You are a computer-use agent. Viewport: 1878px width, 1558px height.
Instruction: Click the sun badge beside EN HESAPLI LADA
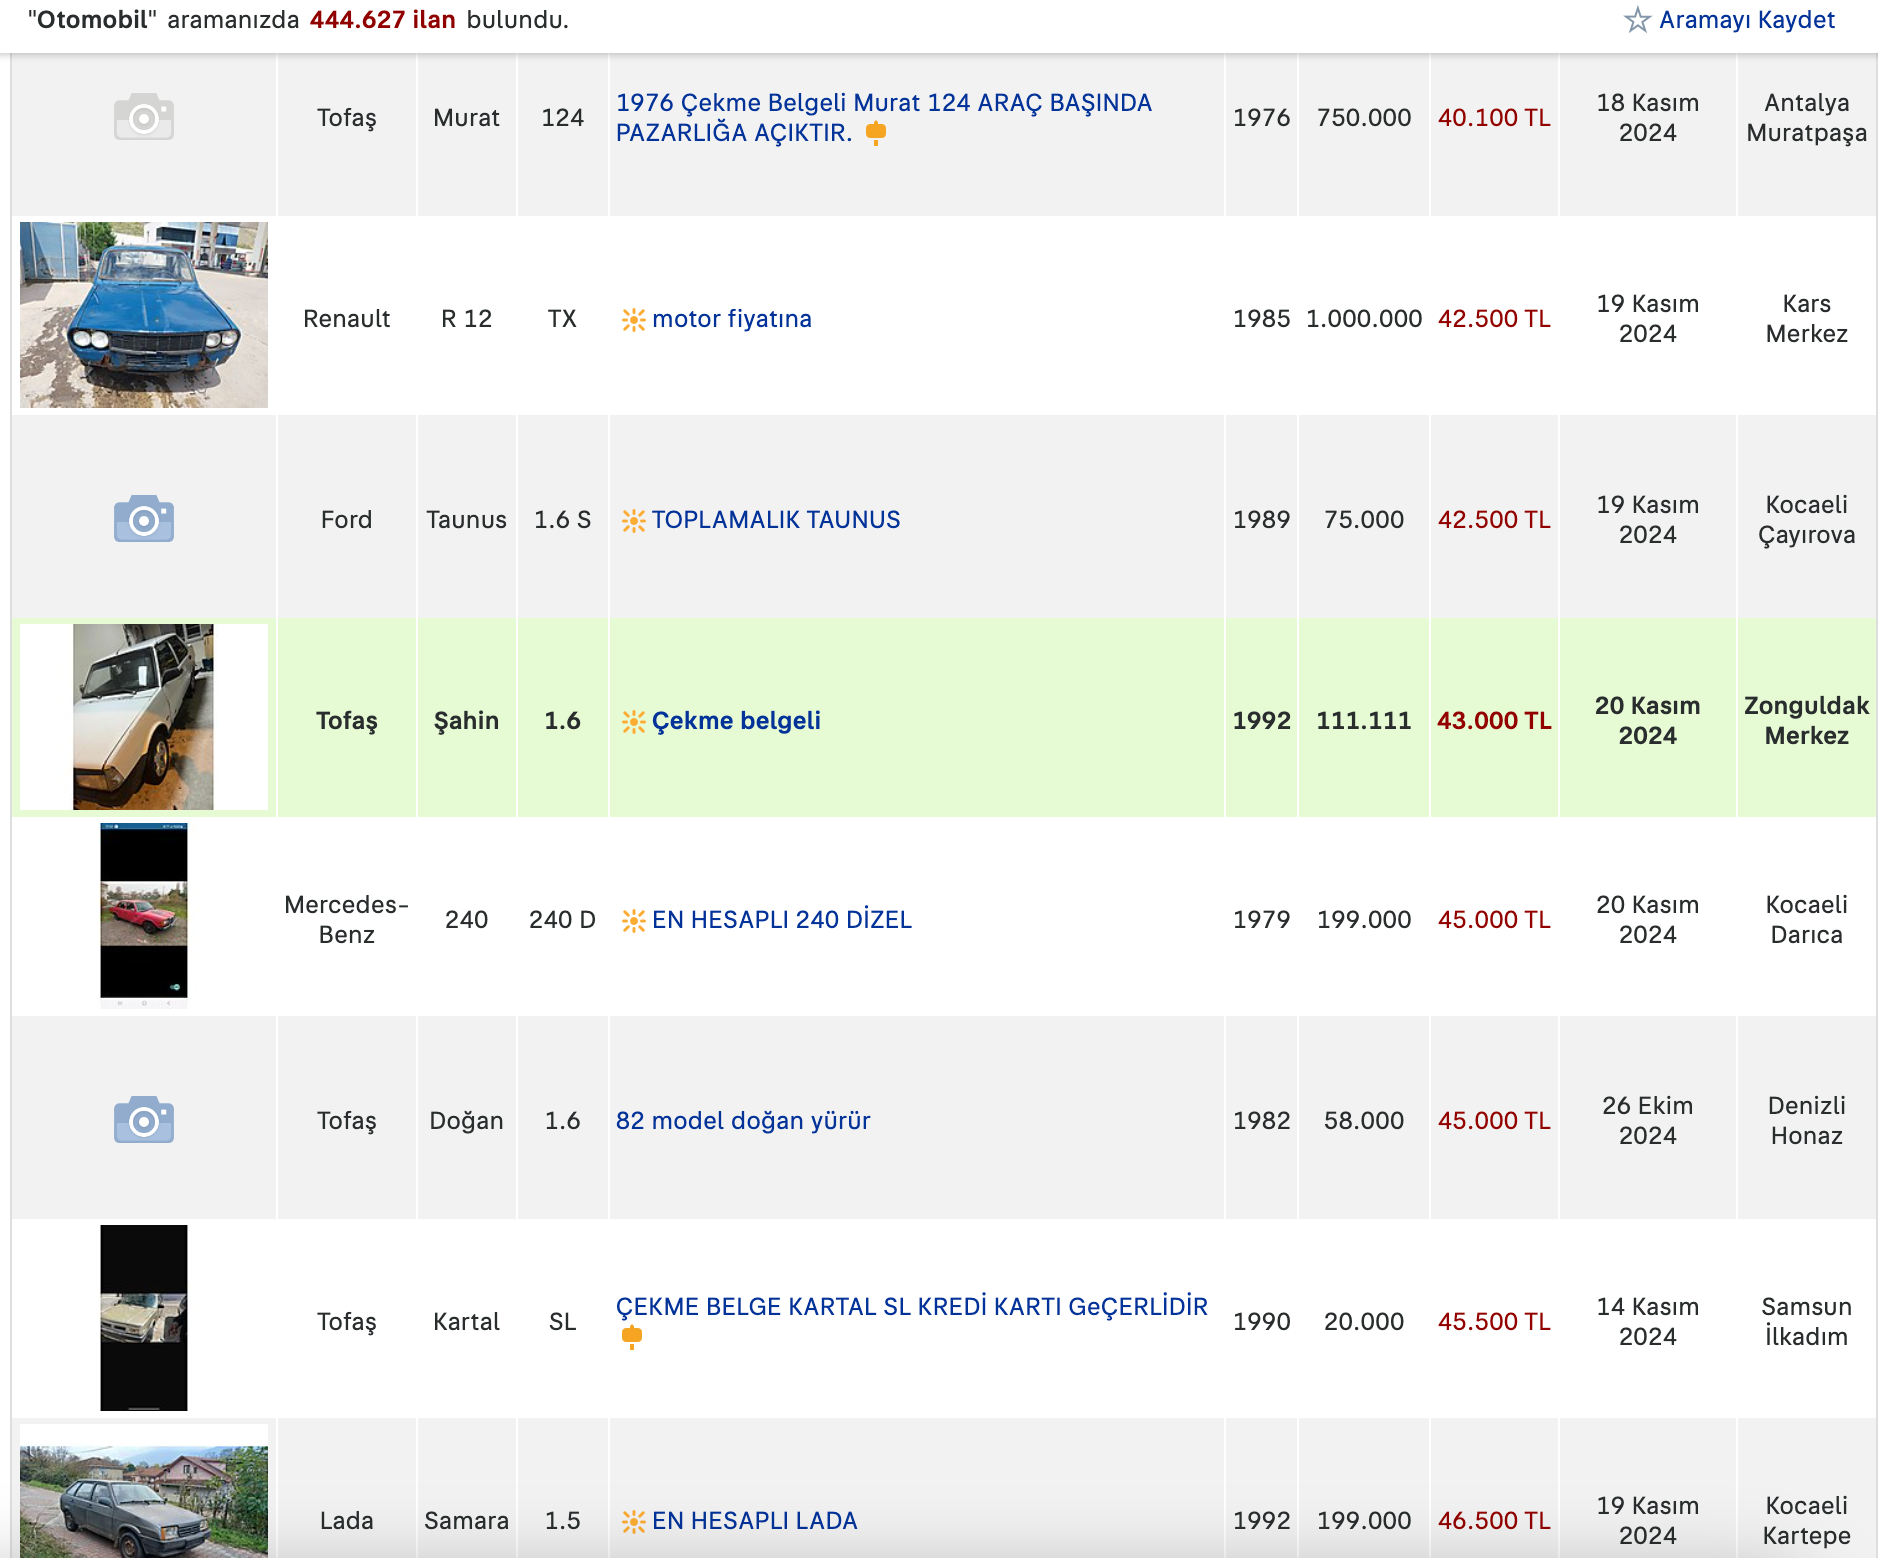click(x=633, y=1521)
